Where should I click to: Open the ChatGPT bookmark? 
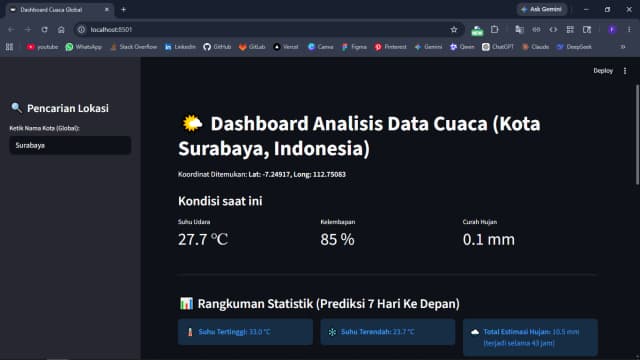click(498, 47)
